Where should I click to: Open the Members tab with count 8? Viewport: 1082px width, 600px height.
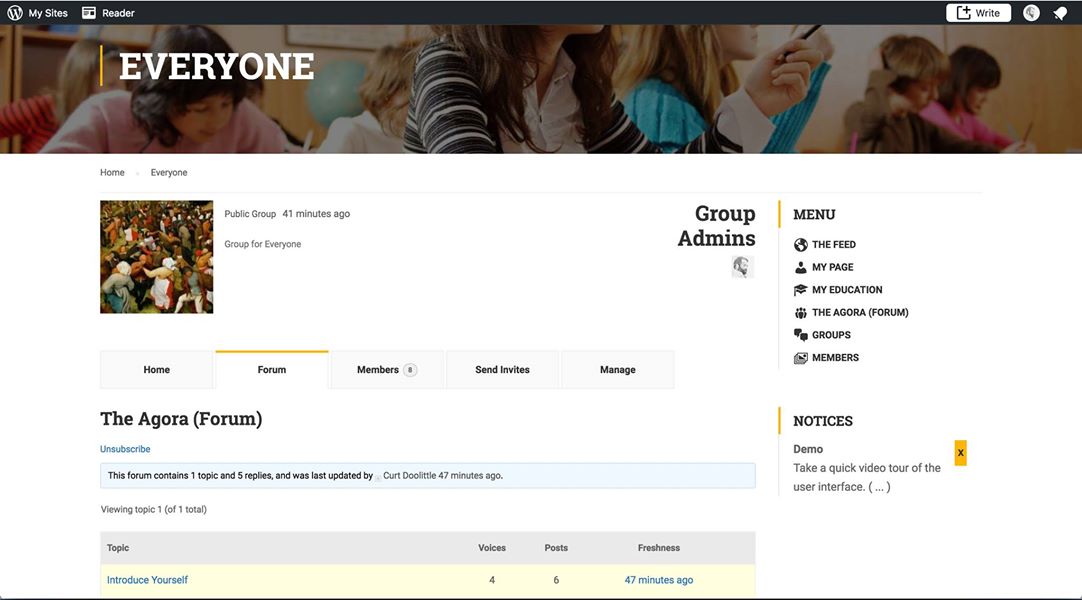pos(386,370)
